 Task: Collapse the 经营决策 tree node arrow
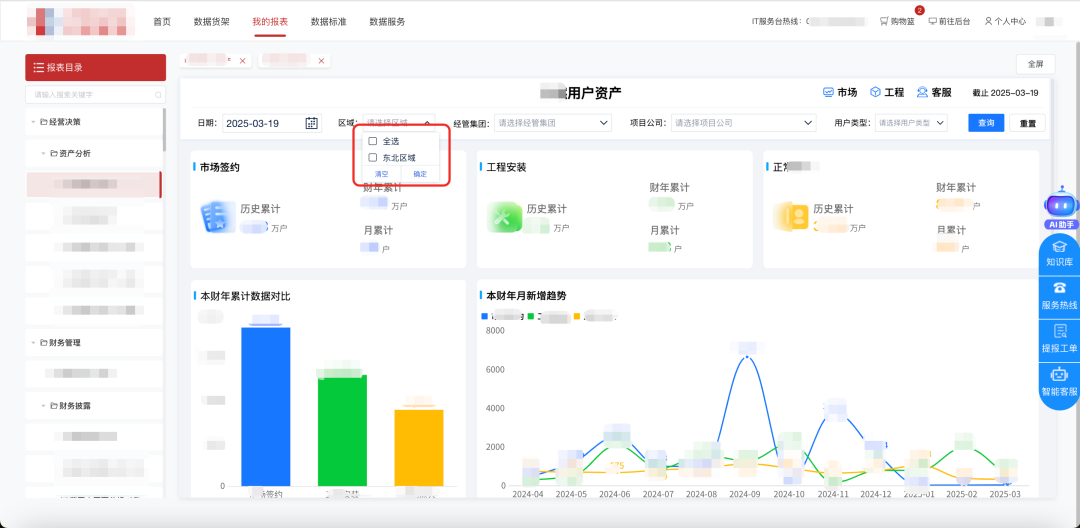[x=33, y=122]
